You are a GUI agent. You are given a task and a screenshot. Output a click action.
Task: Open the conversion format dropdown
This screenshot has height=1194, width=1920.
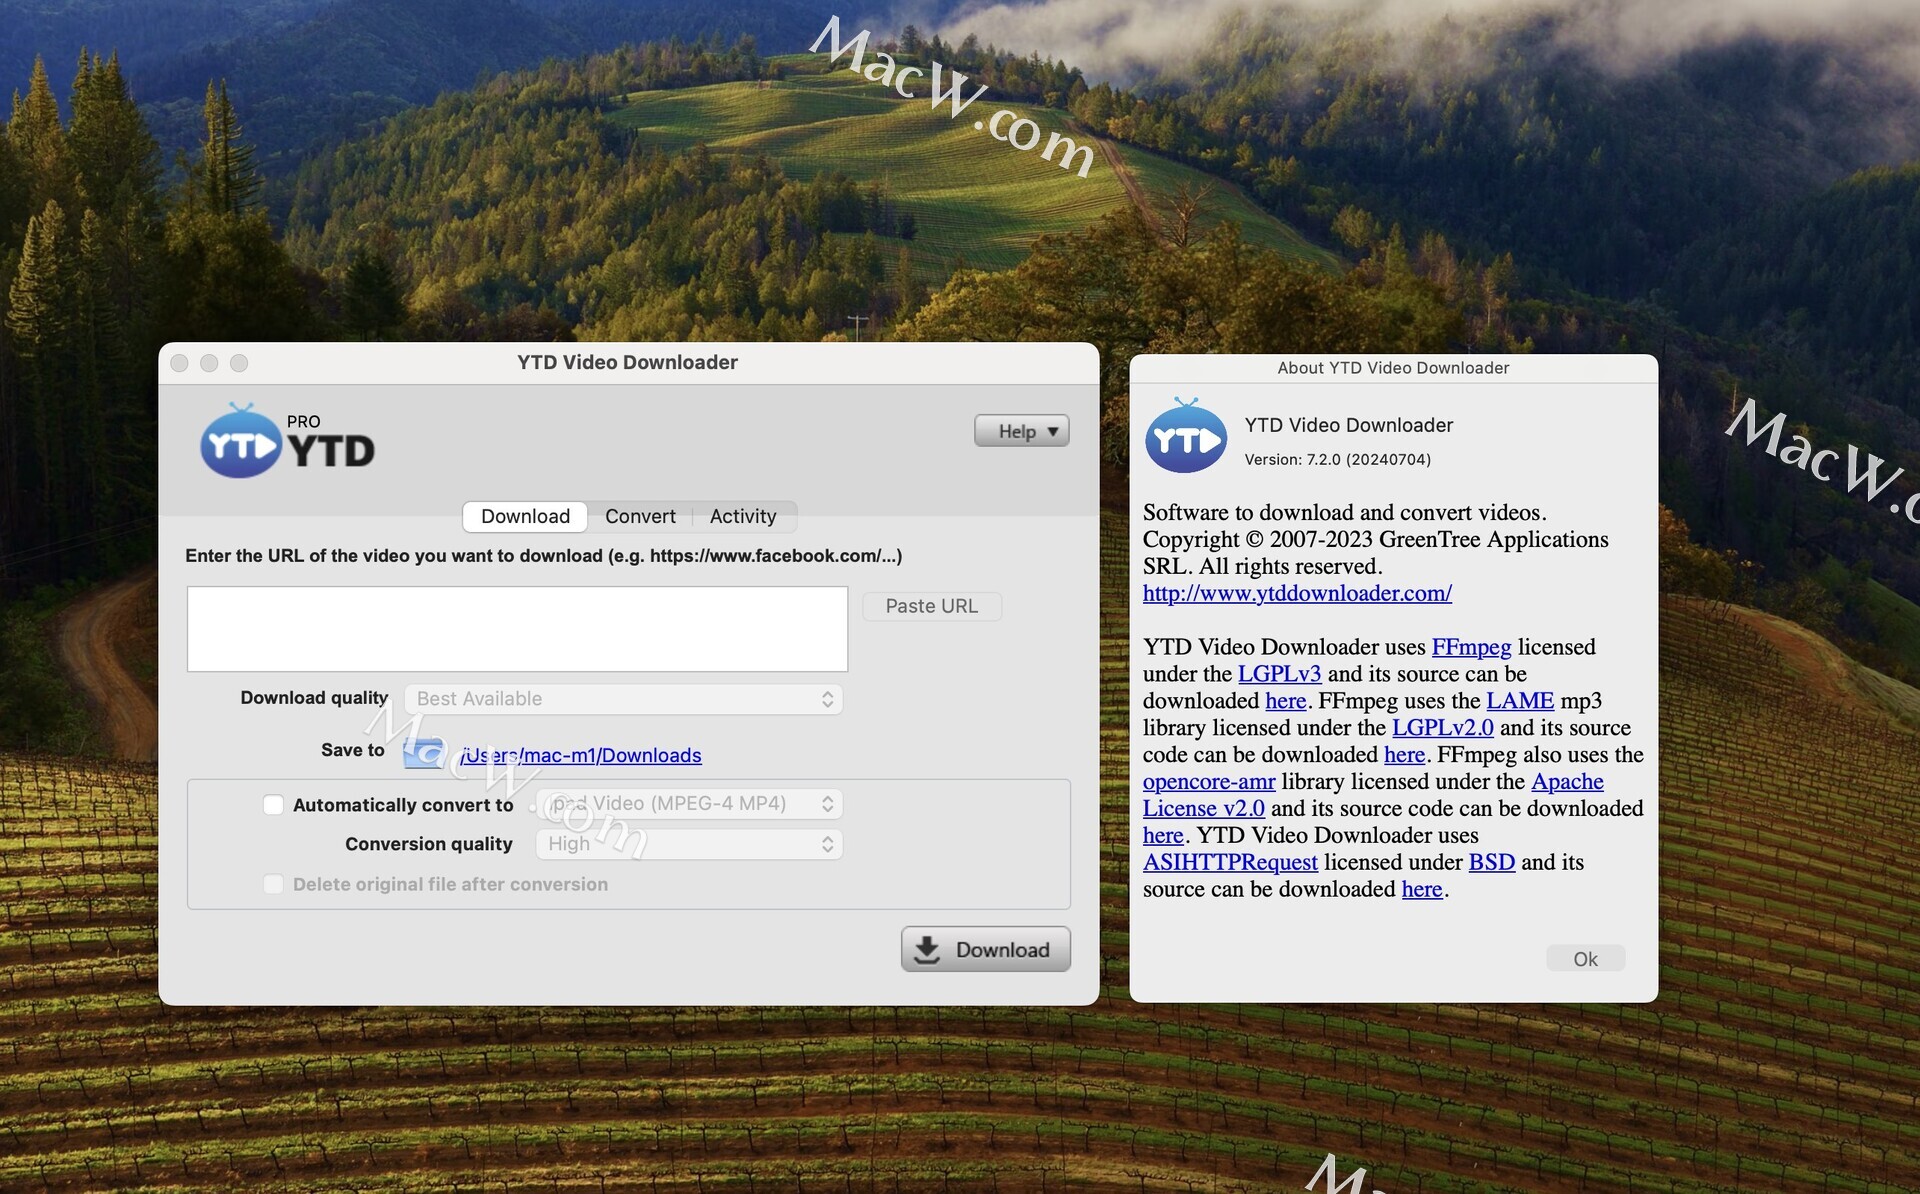click(689, 804)
